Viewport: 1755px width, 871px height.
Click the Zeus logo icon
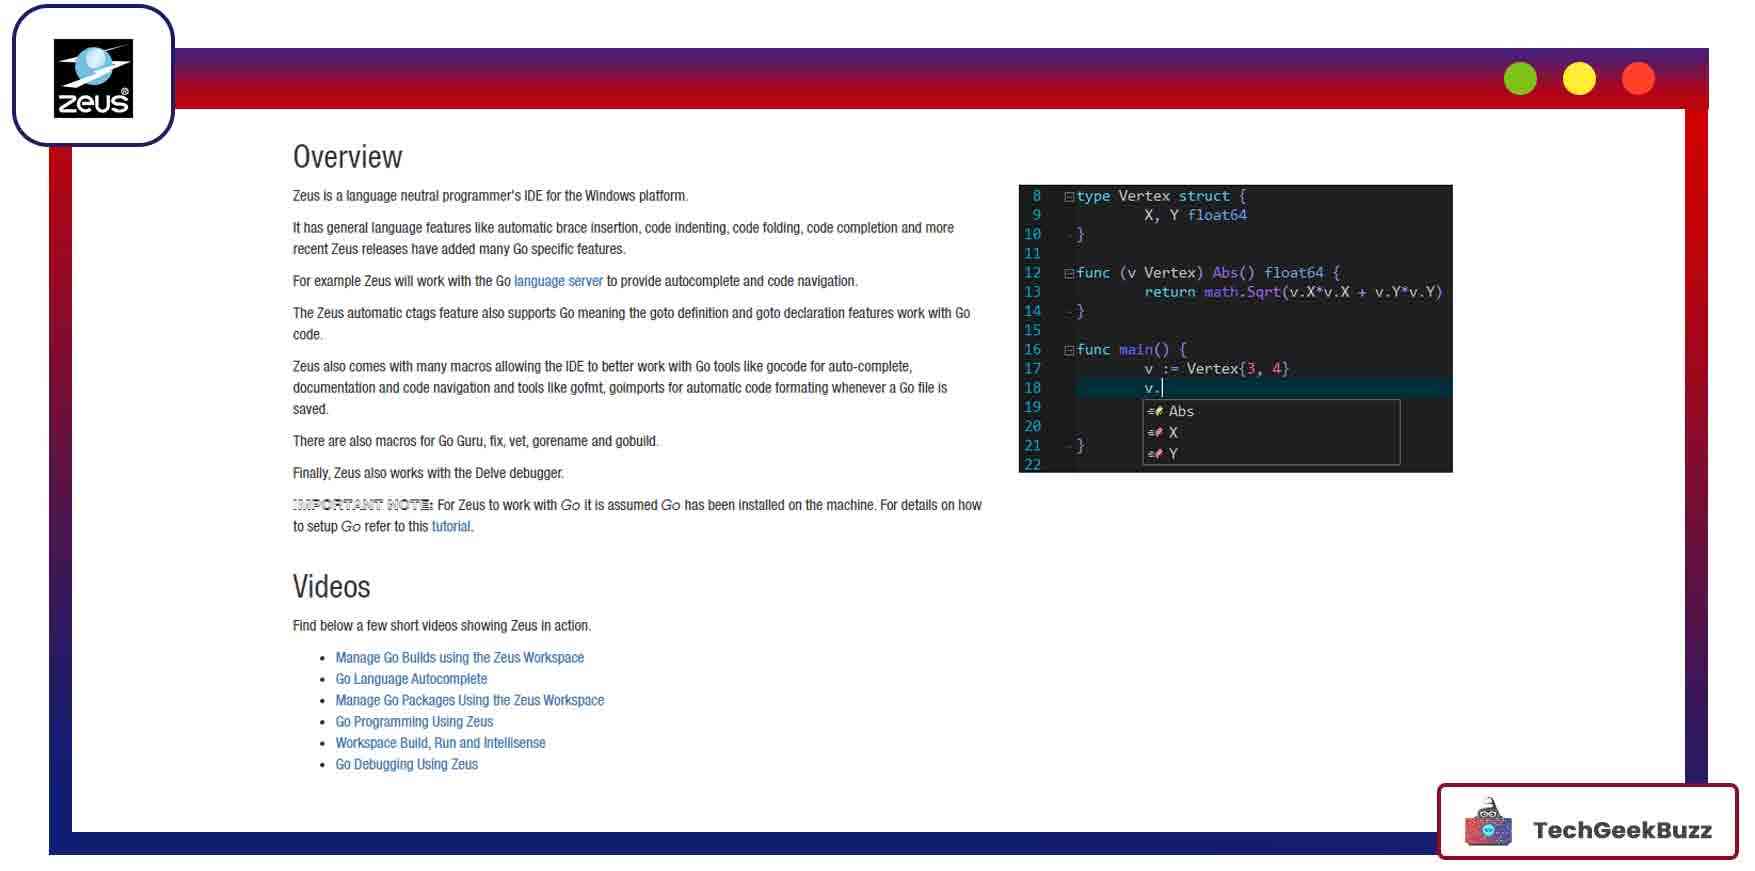pyautogui.click(x=93, y=78)
